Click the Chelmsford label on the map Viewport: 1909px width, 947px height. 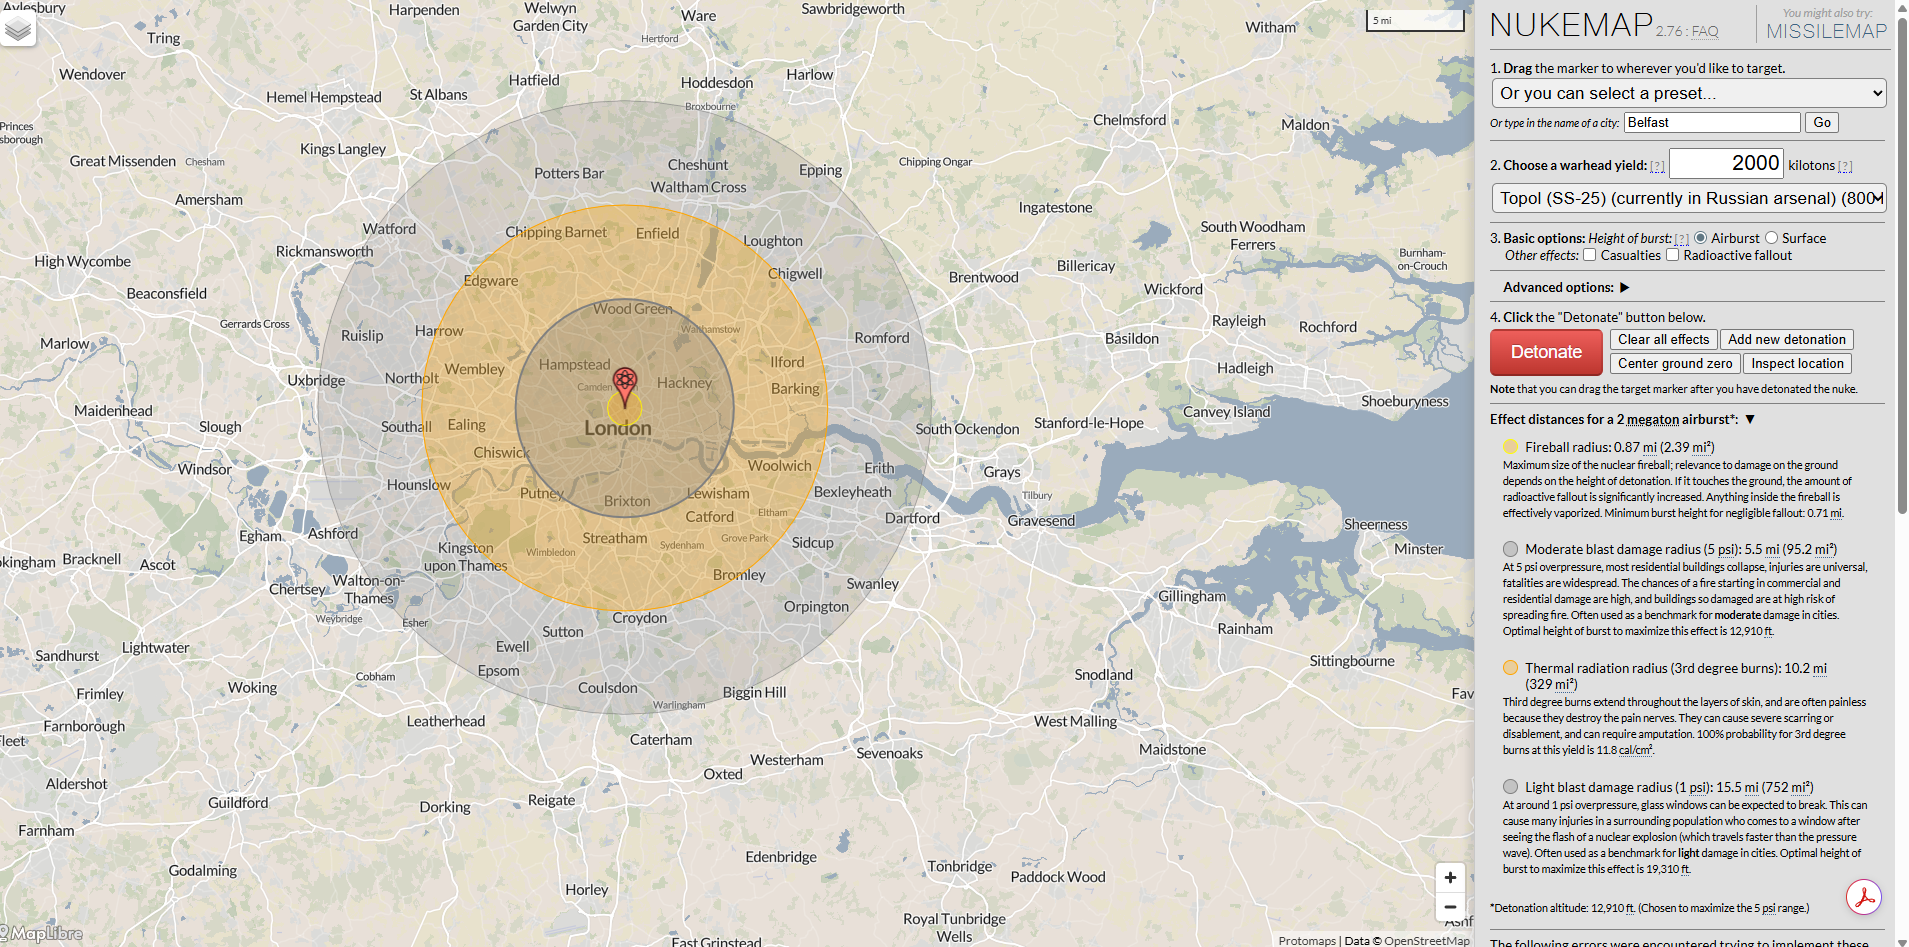point(1130,120)
